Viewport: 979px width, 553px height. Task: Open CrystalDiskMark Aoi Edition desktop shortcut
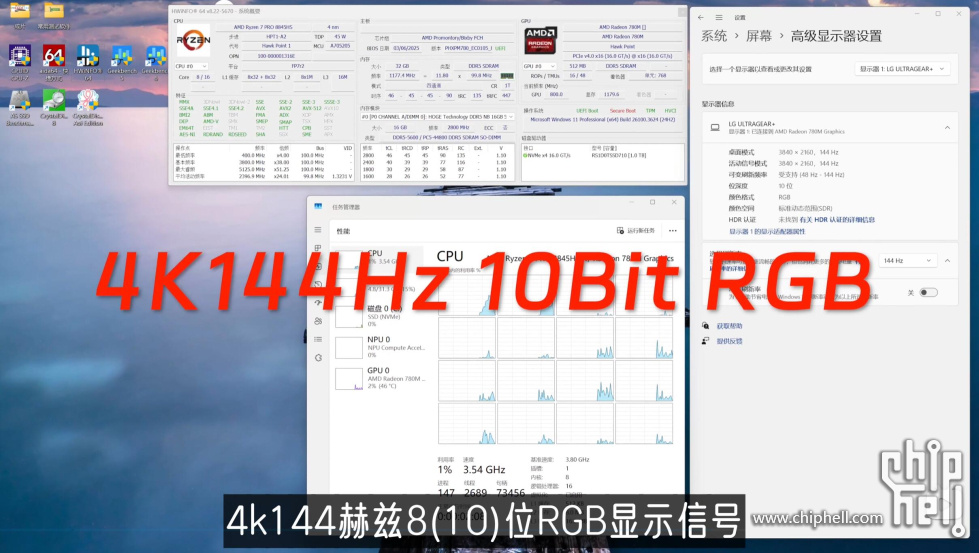coord(87,107)
